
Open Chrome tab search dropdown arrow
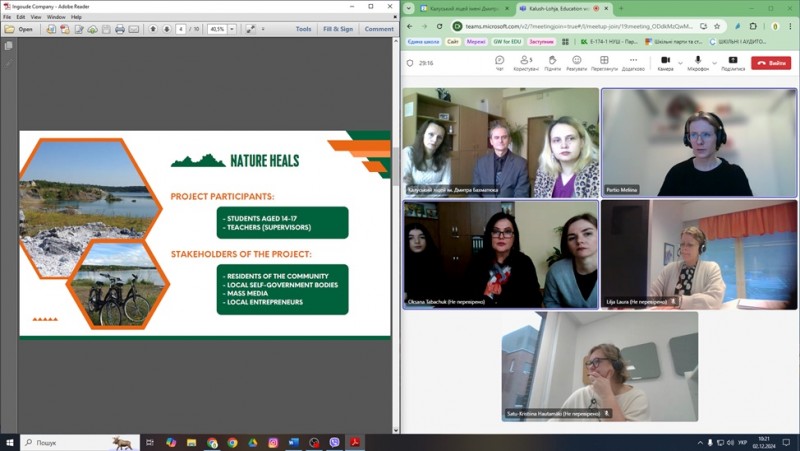[409, 9]
